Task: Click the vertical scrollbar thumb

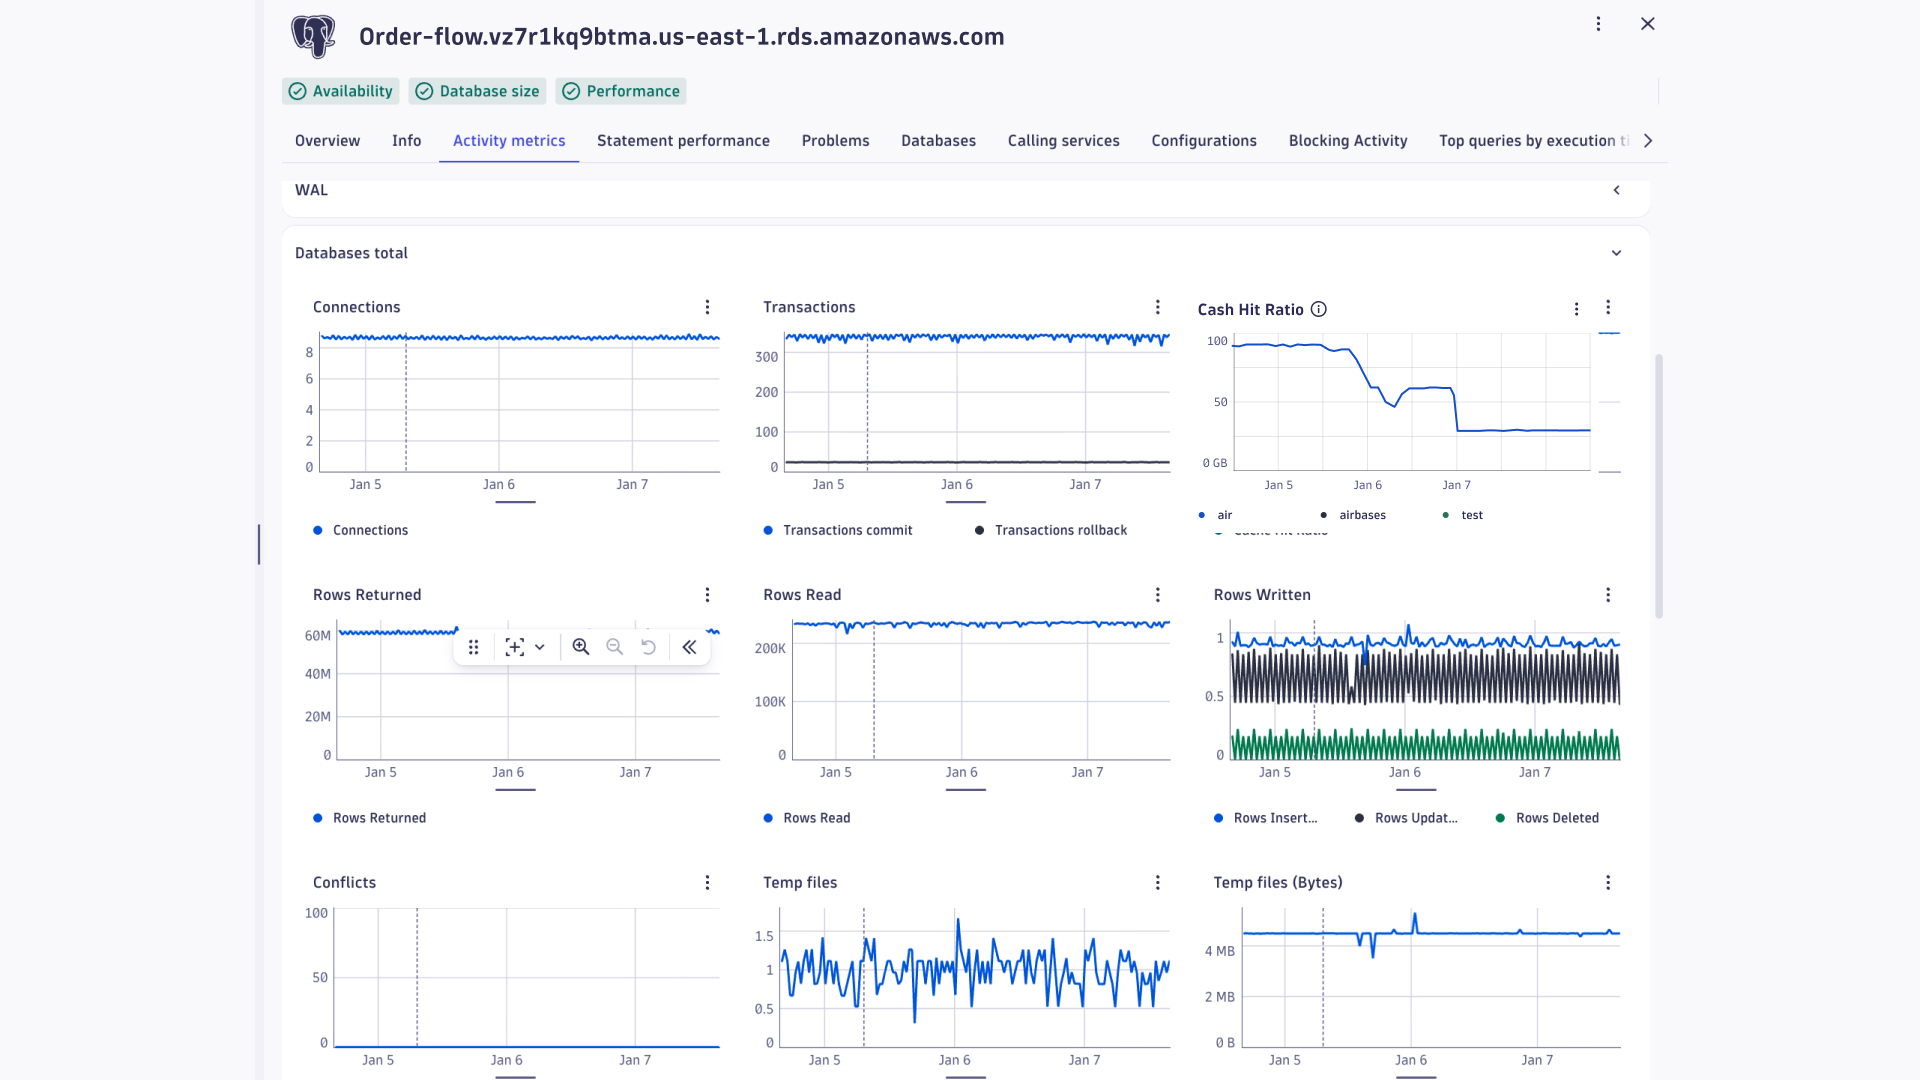Action: [1659, 485]
